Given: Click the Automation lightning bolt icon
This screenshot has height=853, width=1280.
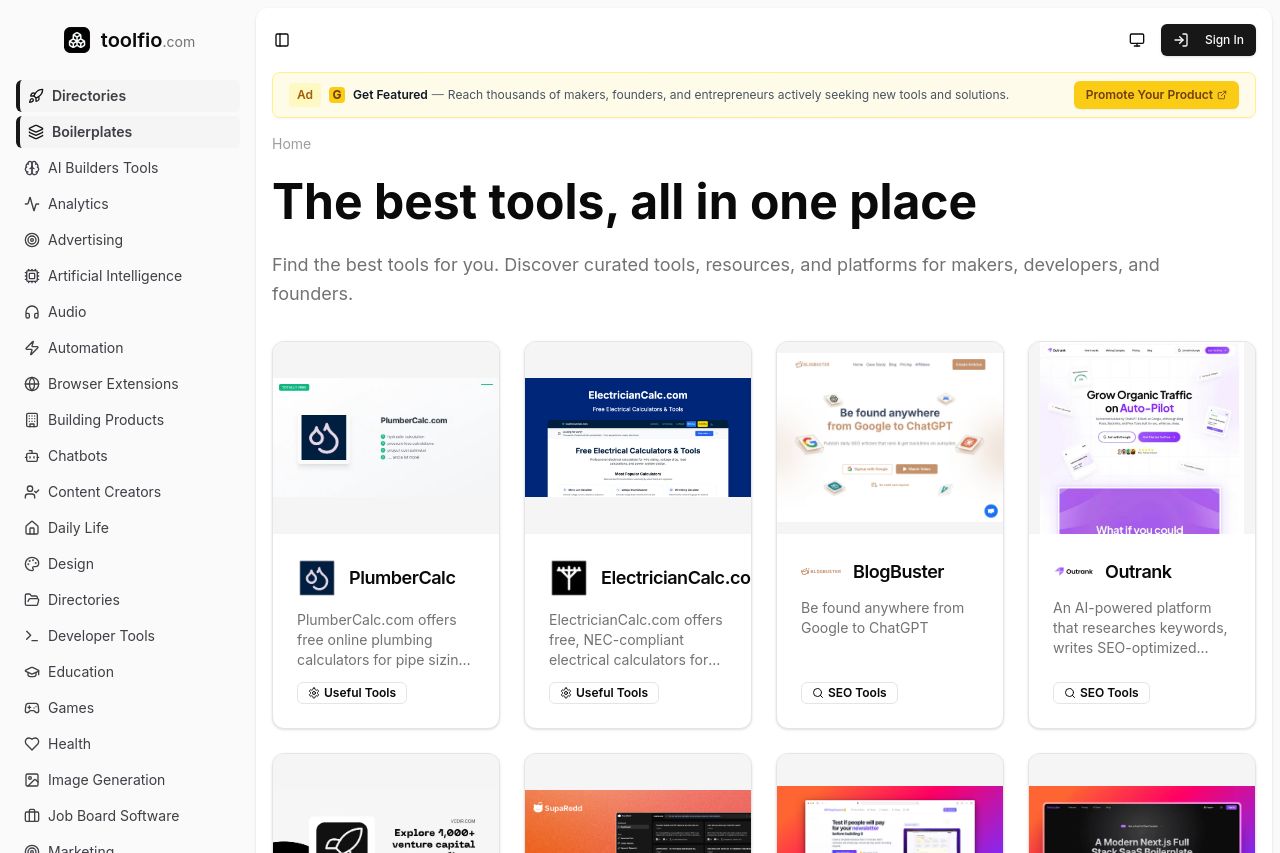Looking at the screenshot, I should 32,348.
